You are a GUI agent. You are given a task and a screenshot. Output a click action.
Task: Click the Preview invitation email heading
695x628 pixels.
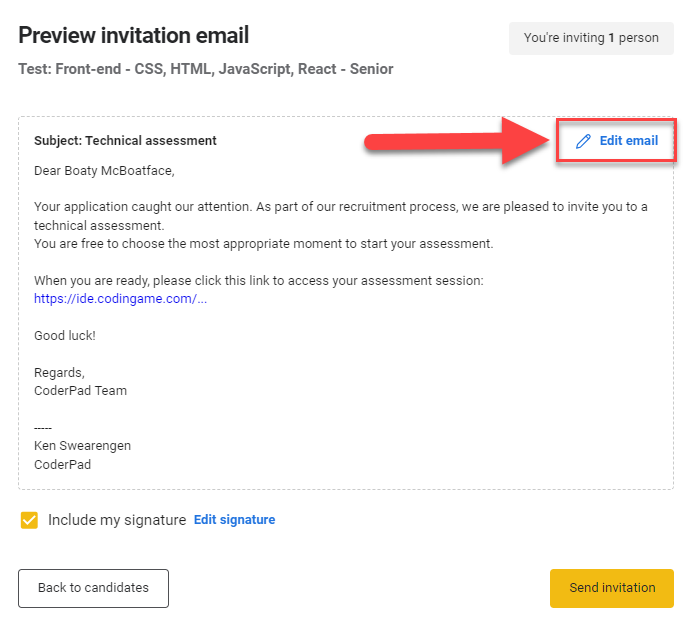[134, 36]
